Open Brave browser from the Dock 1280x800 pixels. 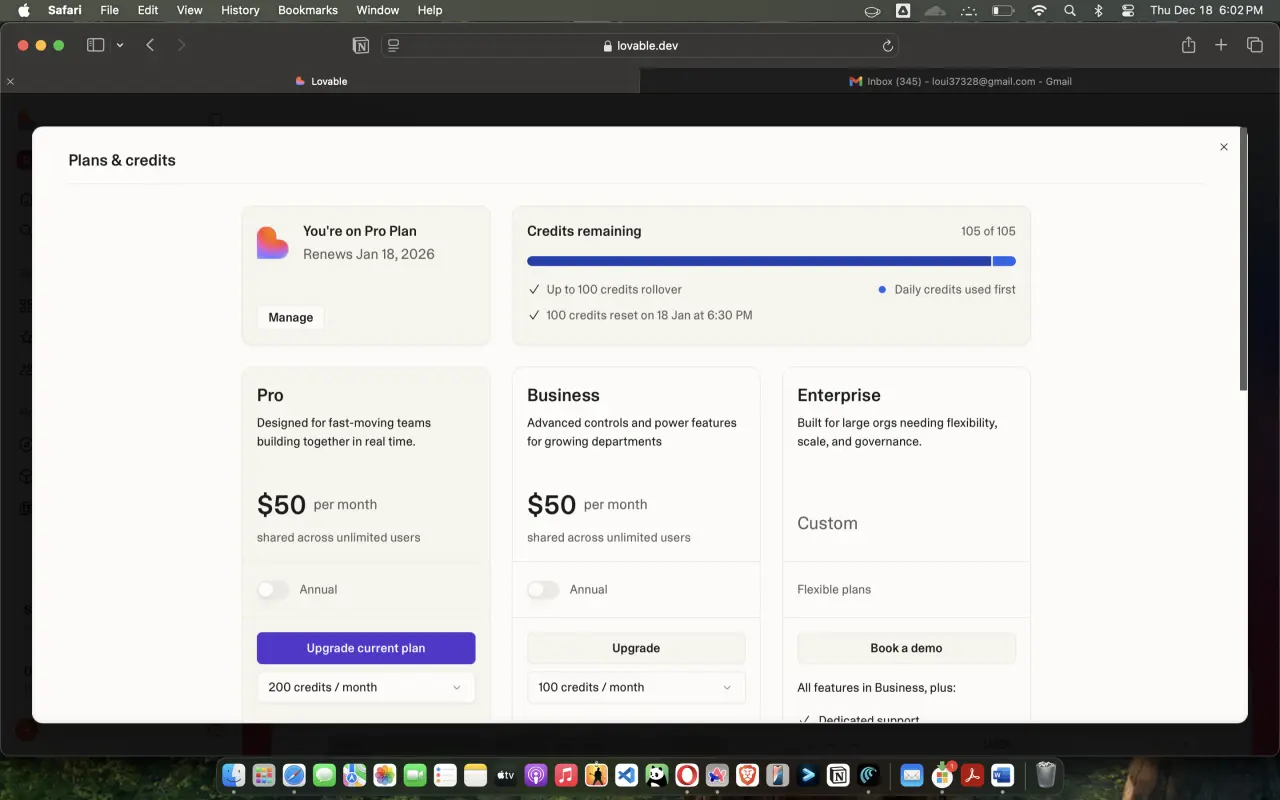click(747, 775)
